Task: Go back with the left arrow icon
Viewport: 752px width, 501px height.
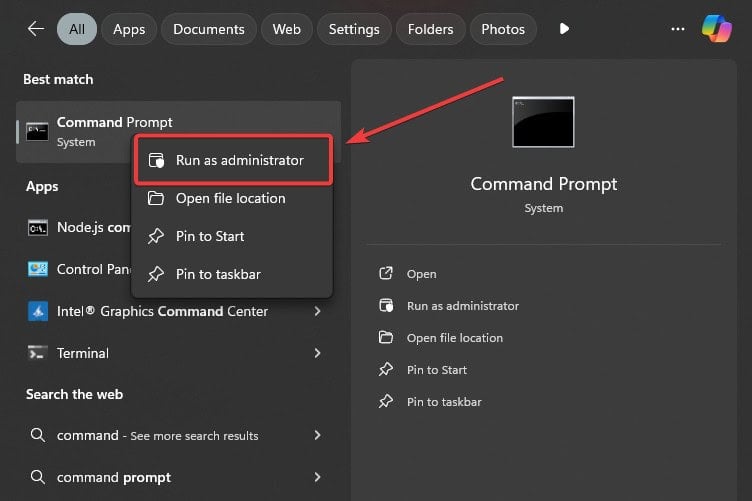Action: (35, 29)
